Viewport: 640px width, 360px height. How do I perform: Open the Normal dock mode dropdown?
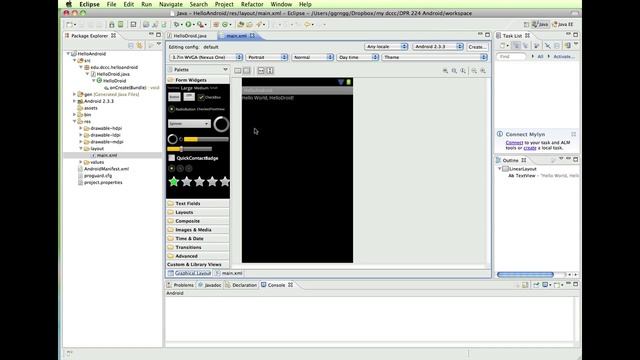click(x=313, y=57)
